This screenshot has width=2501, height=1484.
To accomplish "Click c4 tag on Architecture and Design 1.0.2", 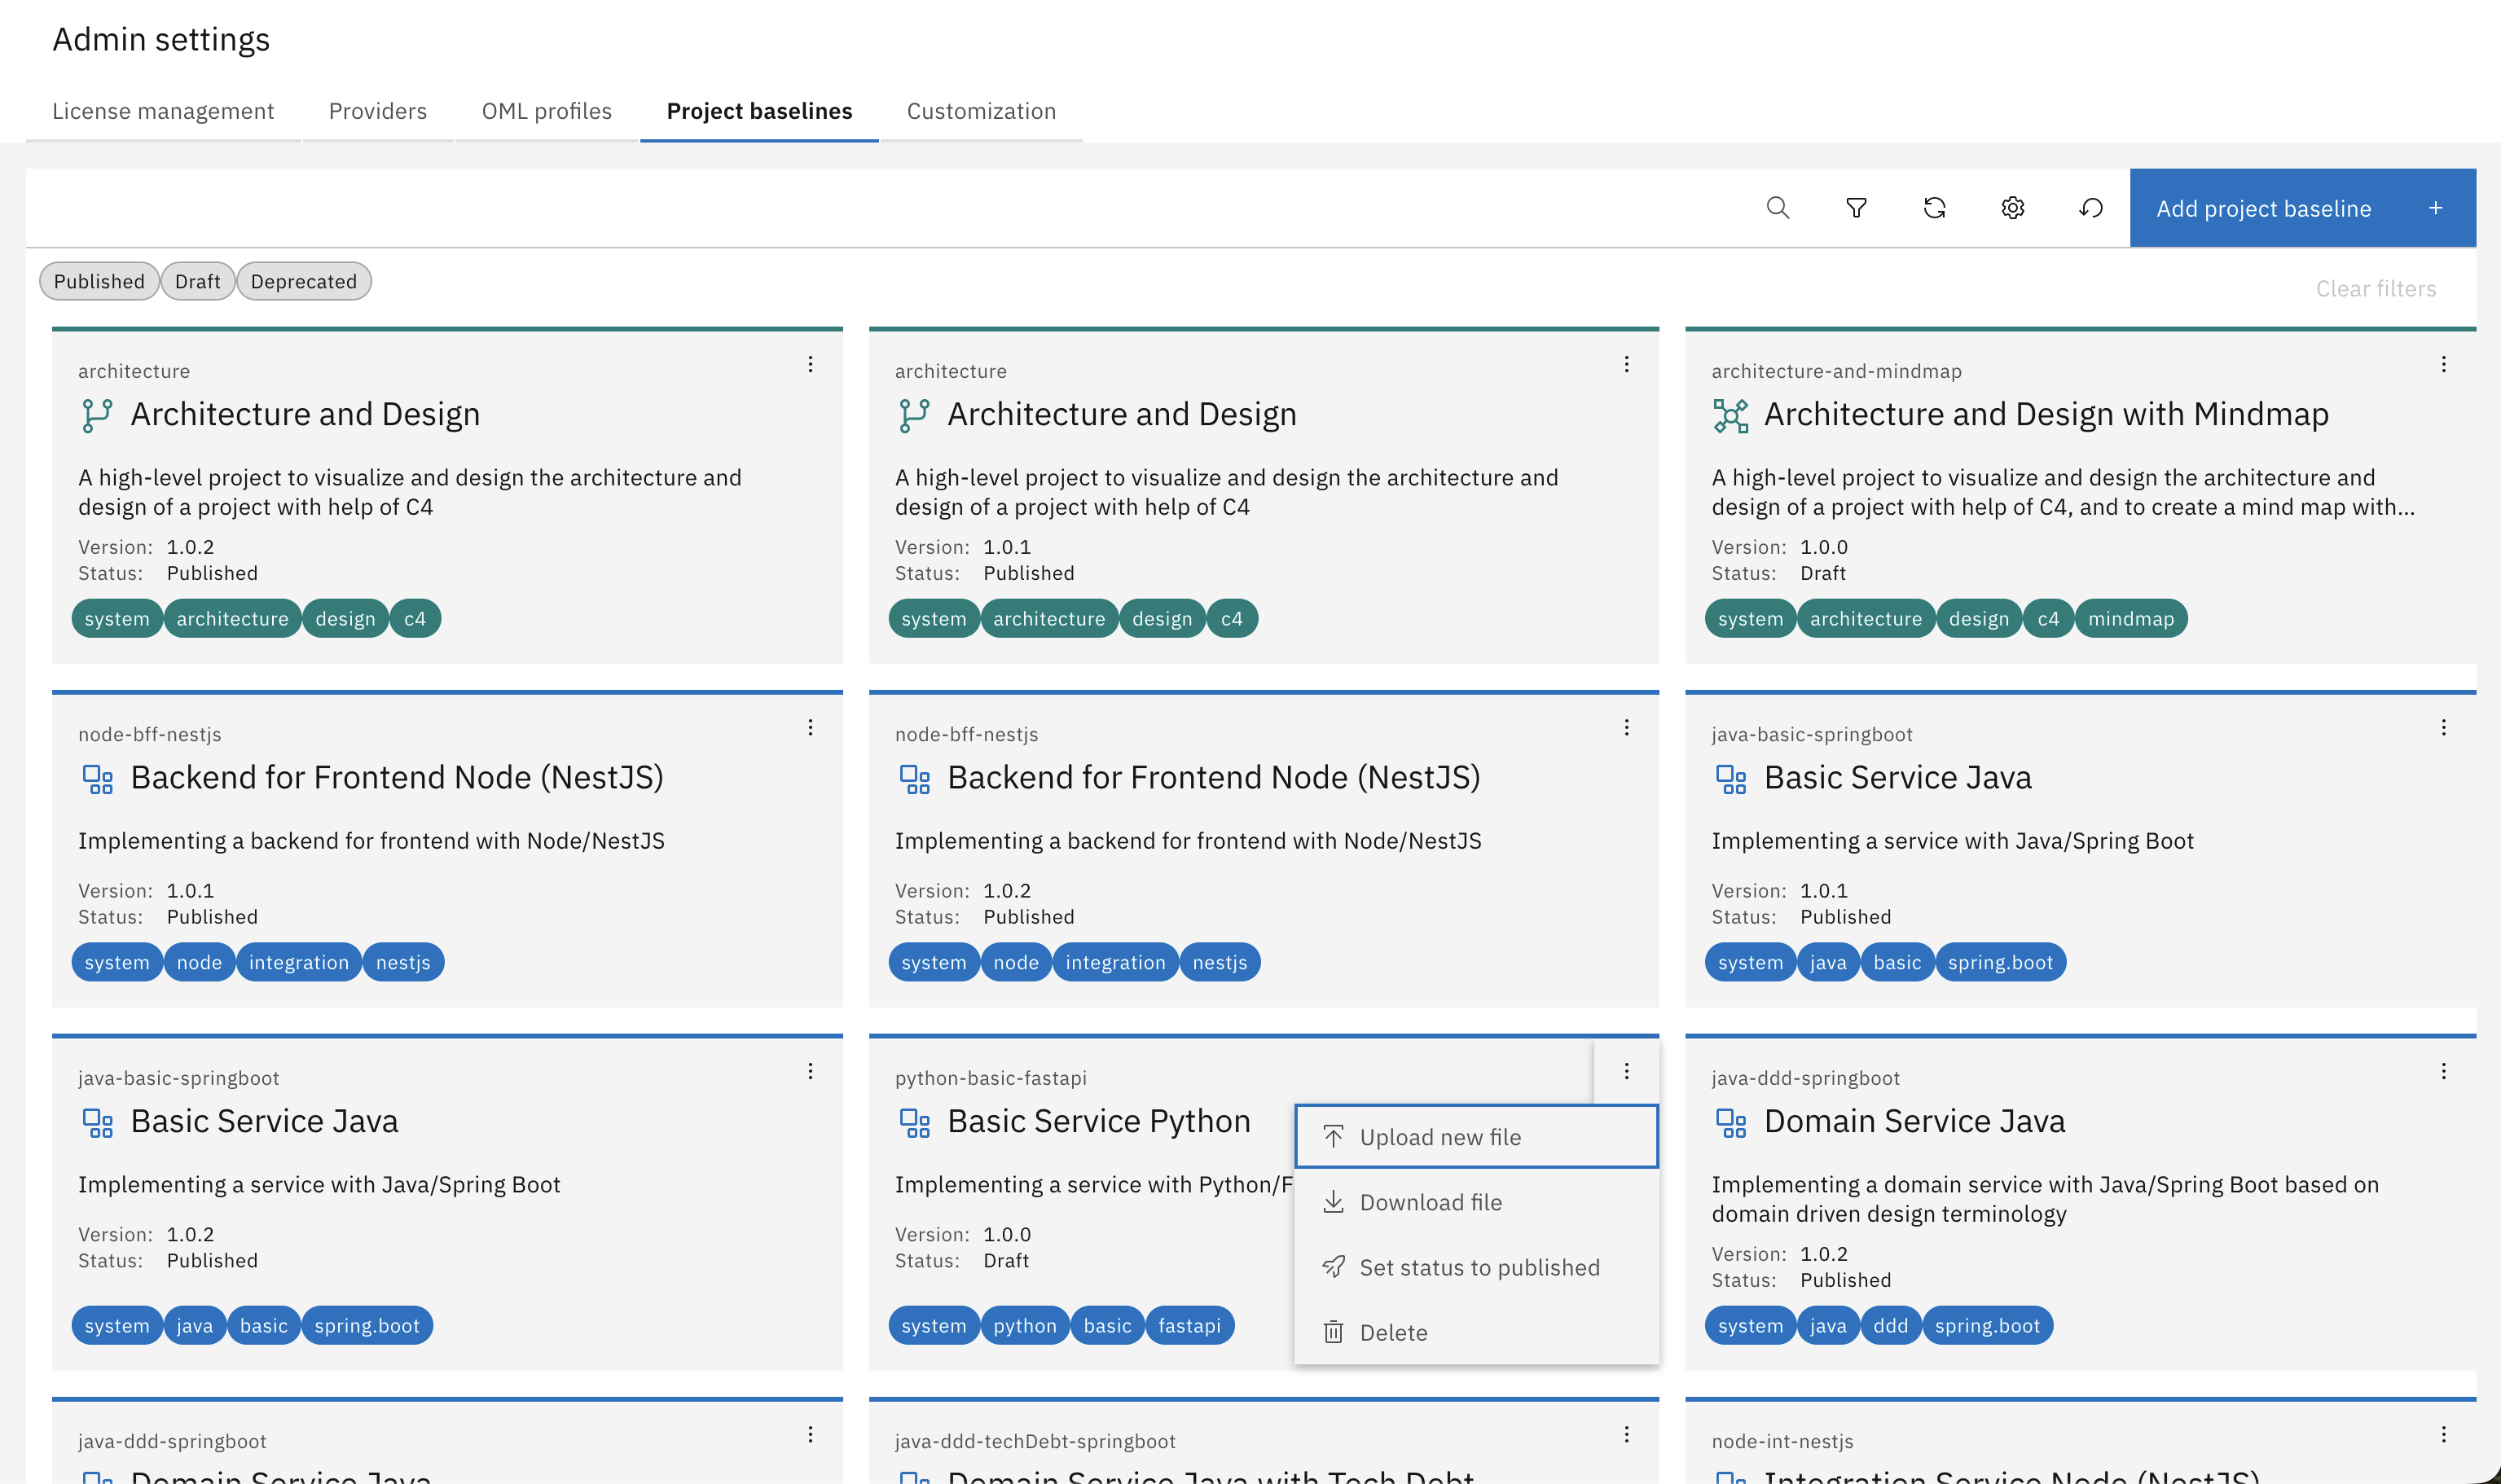I will click(415, 619).
